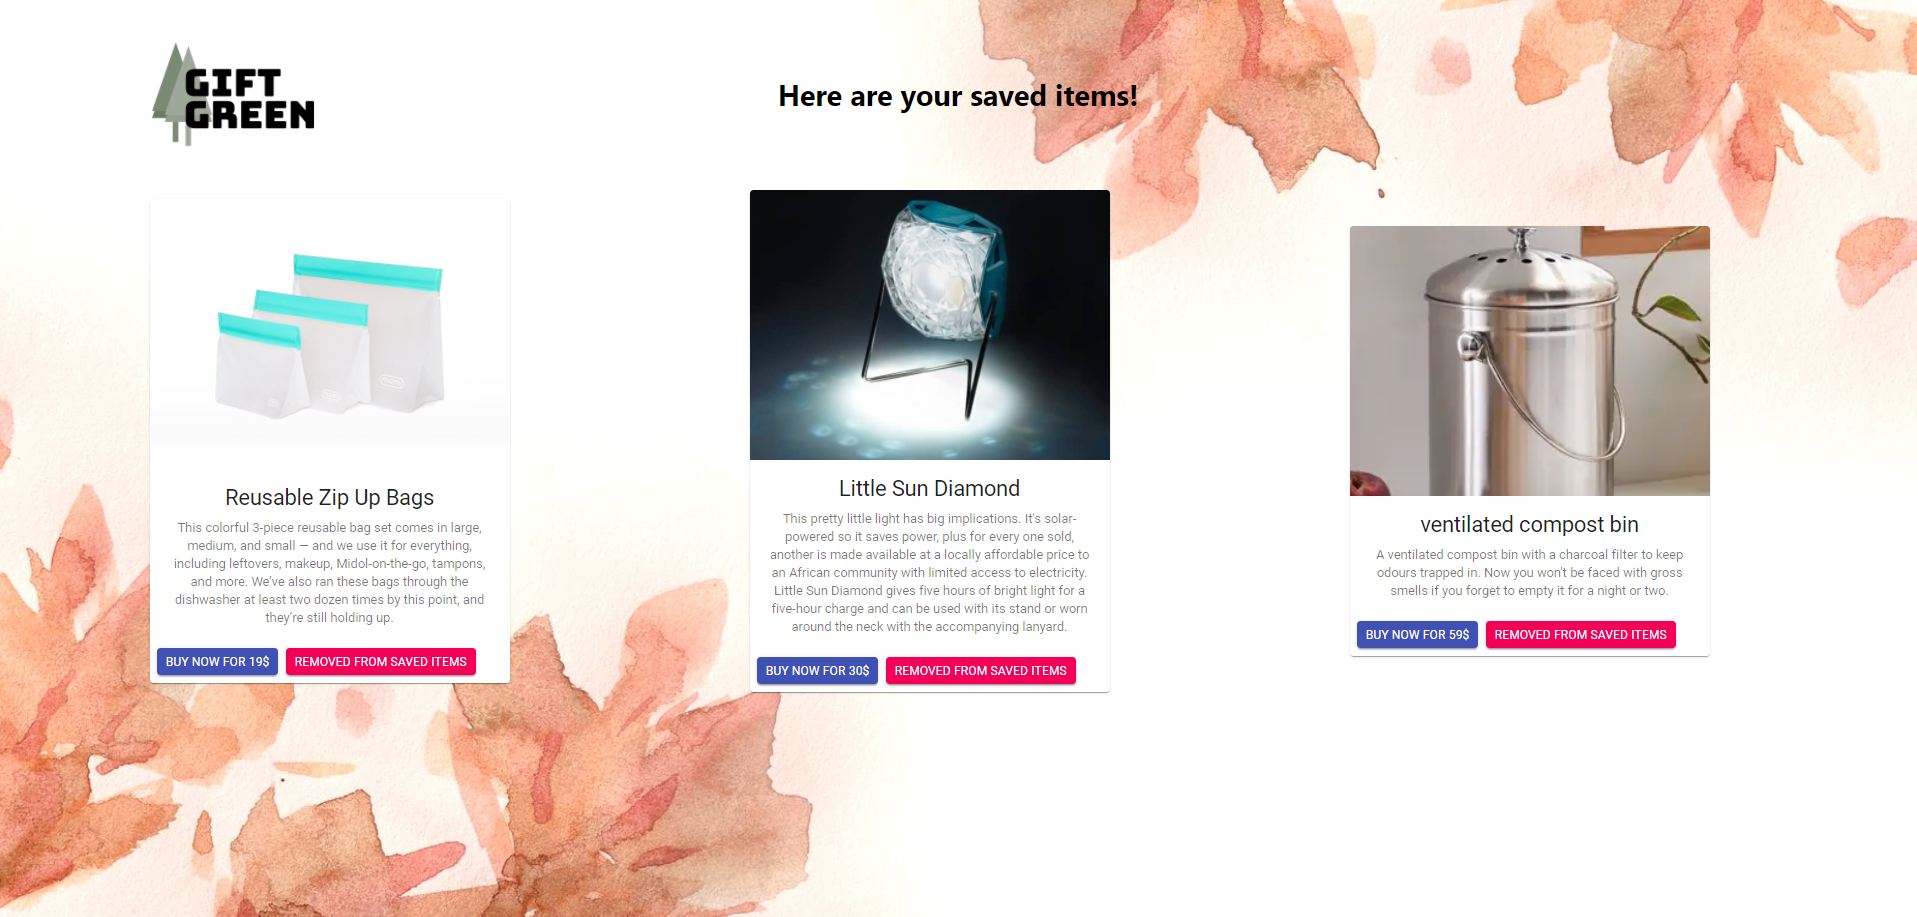
Task: Click the Here are your saved items heading
Action: point(958,96)
